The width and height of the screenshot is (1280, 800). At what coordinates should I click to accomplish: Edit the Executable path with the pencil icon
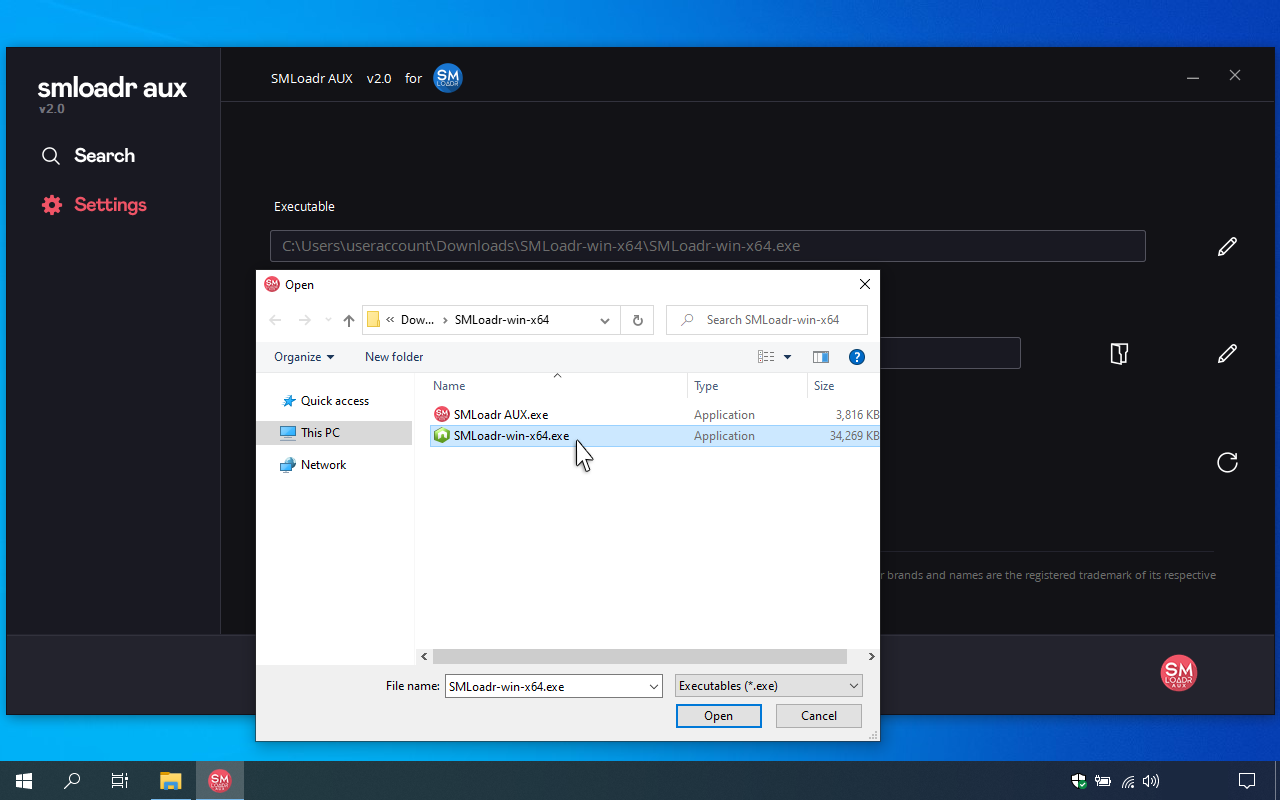click(x=1227, y=246)
